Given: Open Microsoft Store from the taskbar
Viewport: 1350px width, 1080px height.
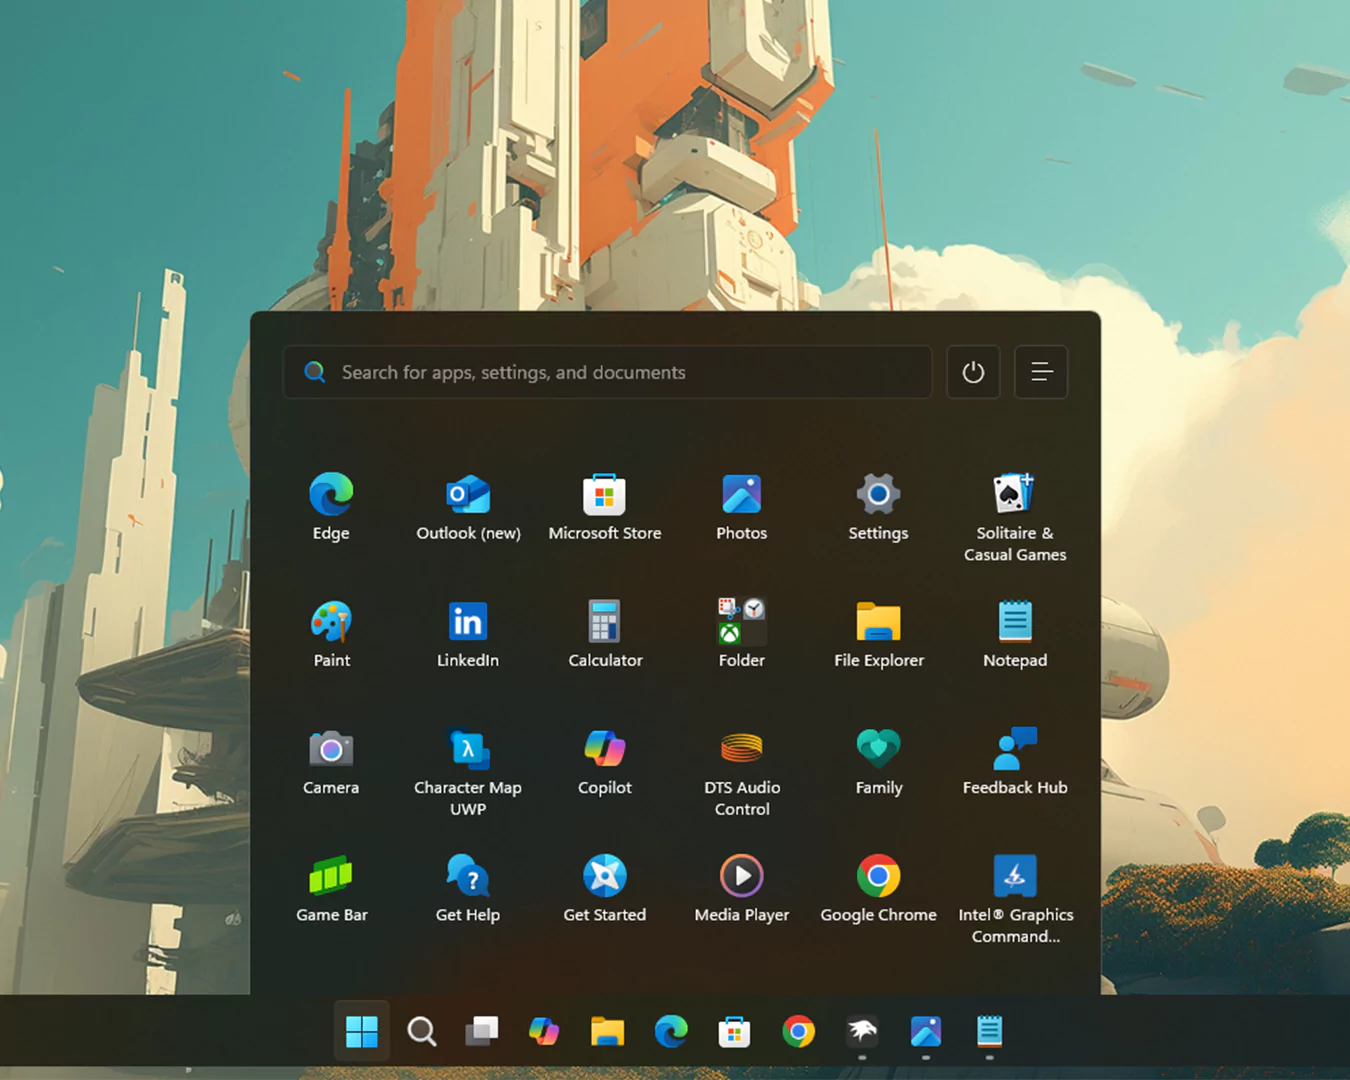Looking at the screenshot, I should tap(734, 1031).
